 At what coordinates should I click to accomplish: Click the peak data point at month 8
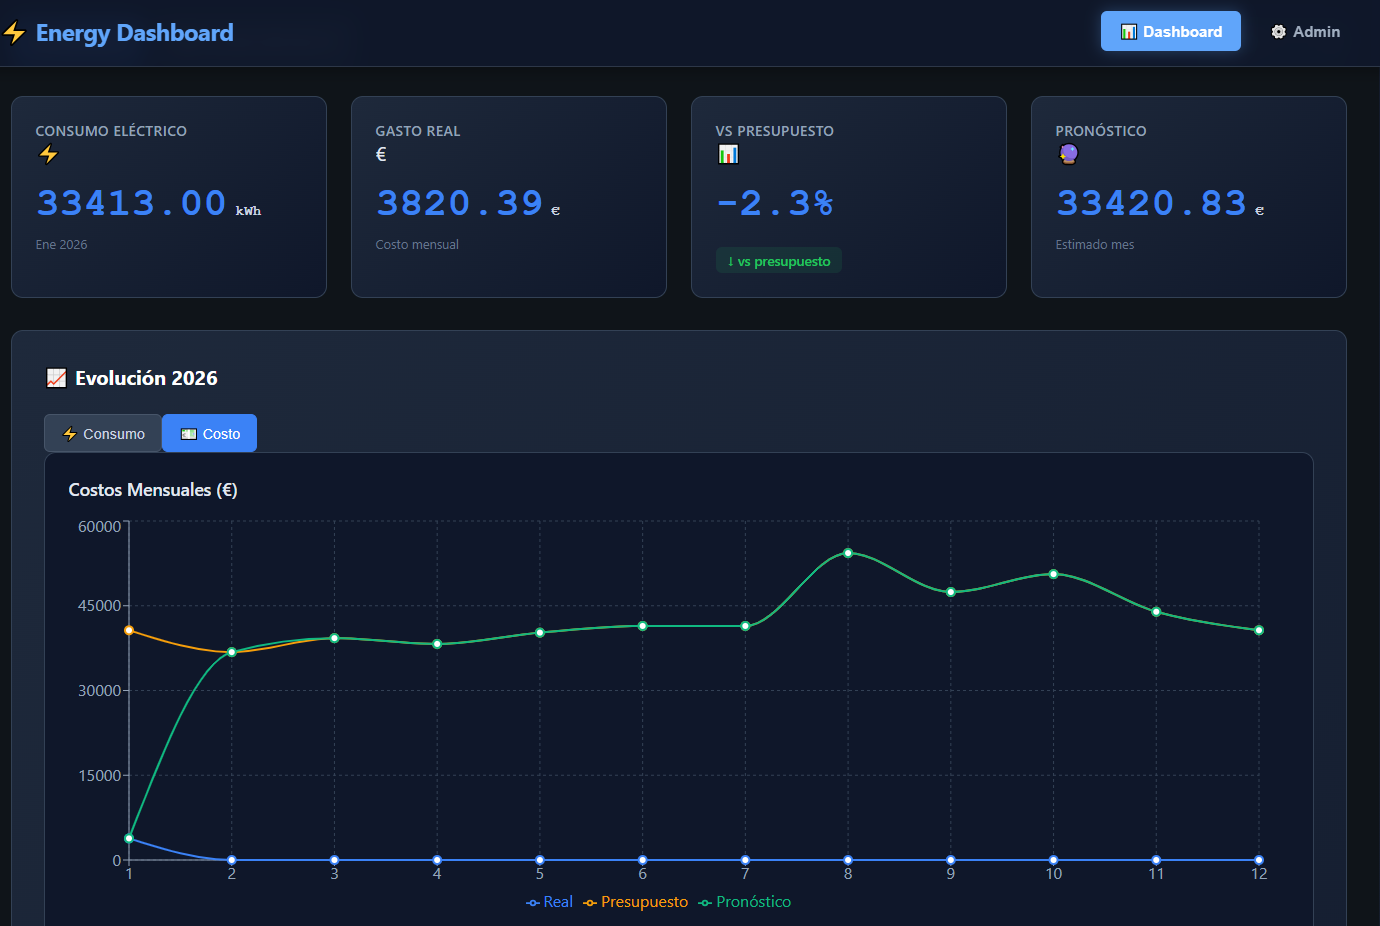coord(848,552)
